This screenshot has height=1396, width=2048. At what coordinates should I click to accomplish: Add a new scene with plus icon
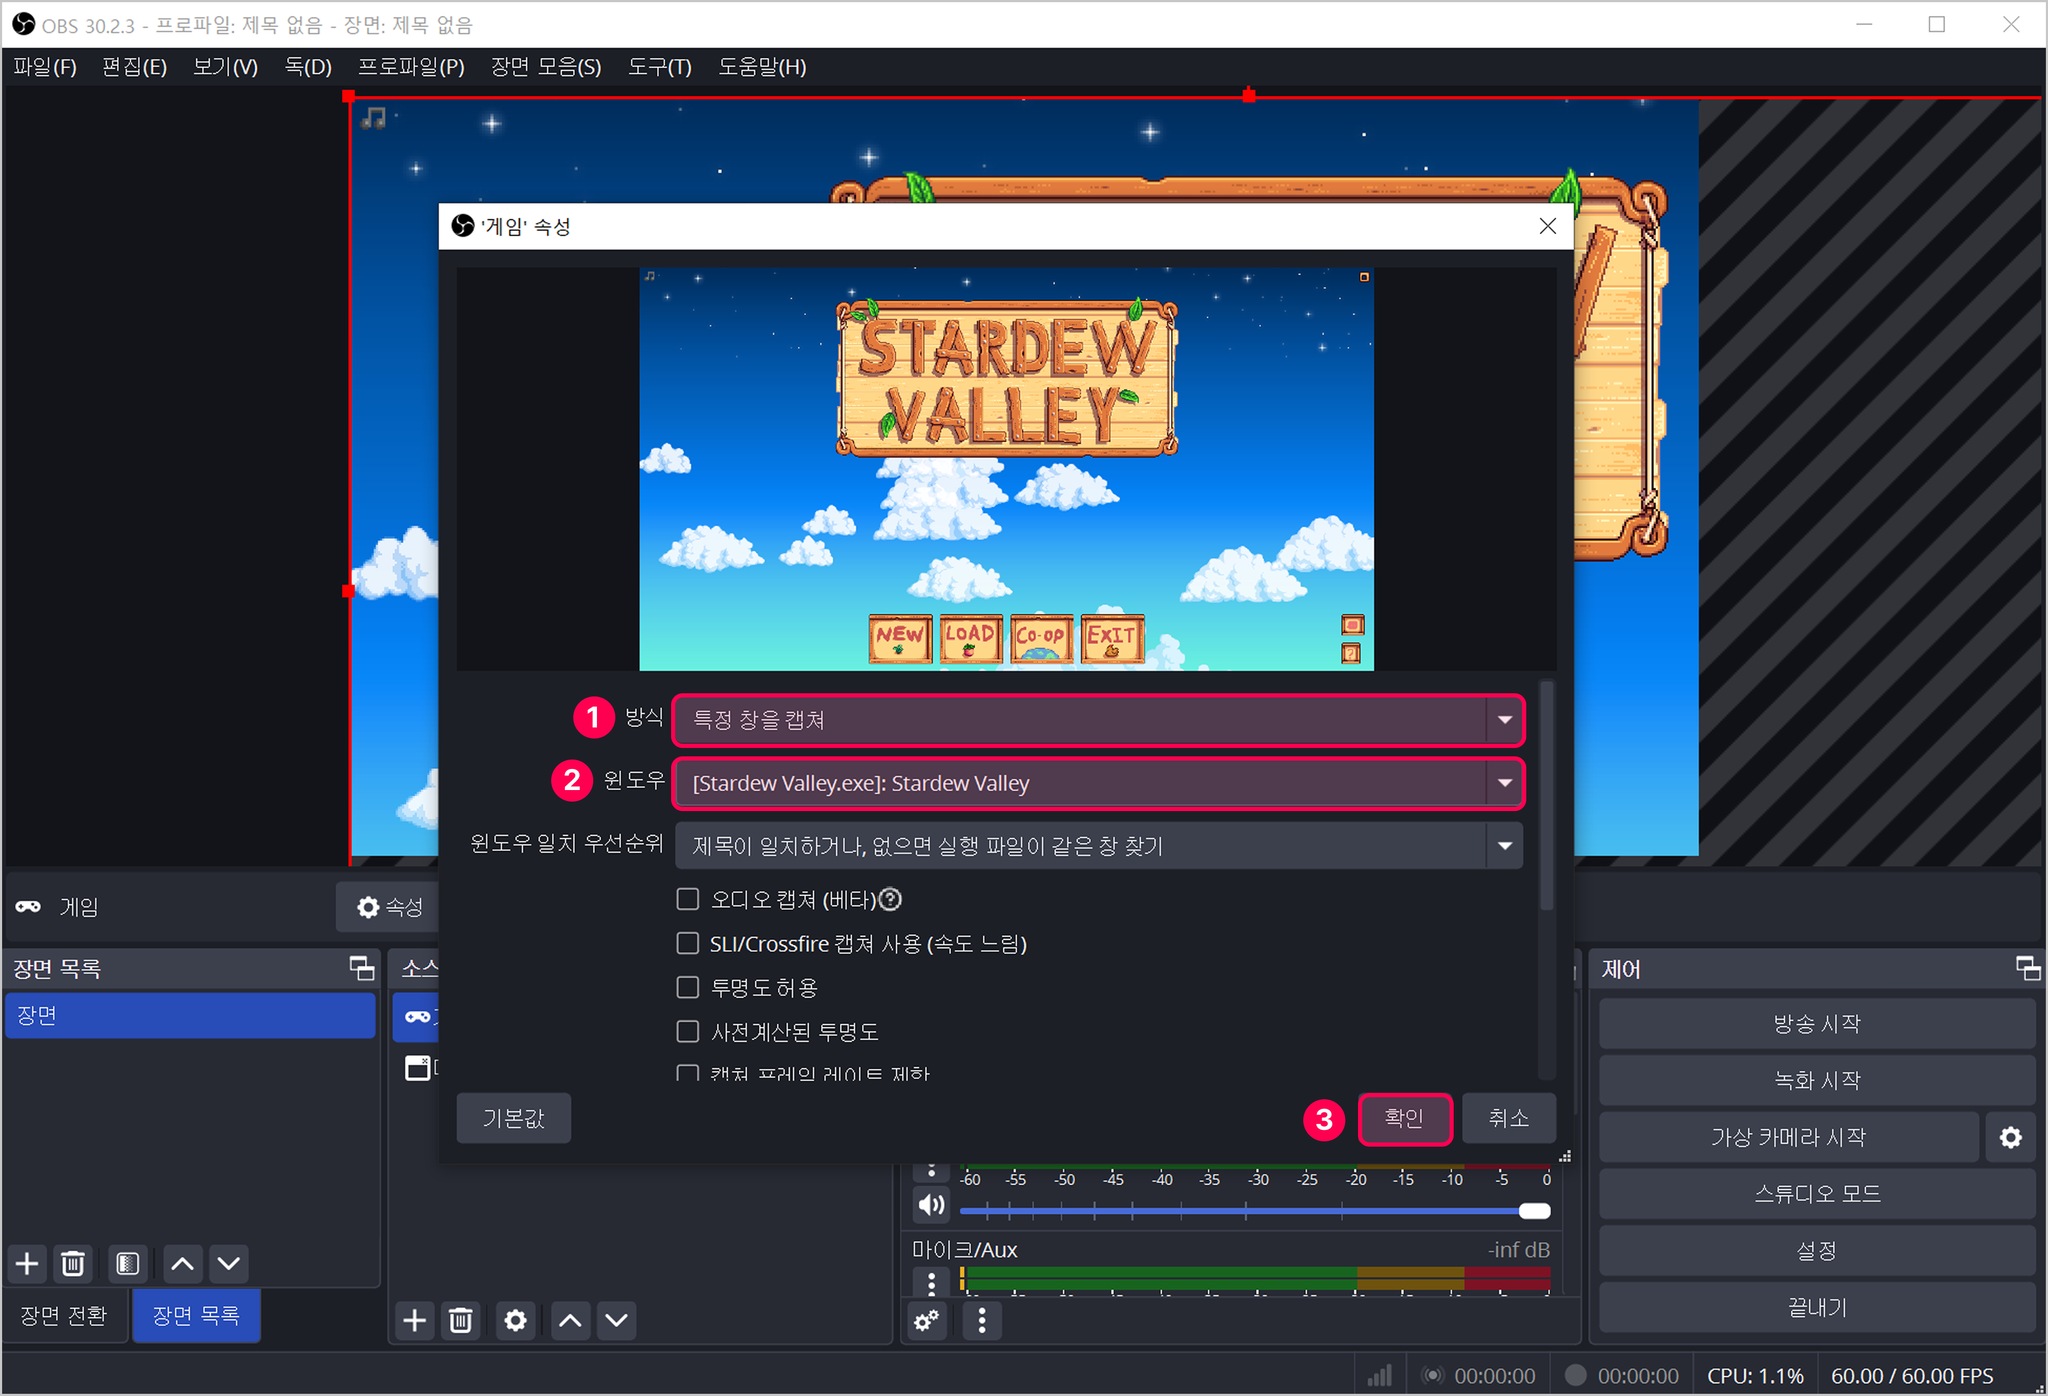tap(27, 1264)
